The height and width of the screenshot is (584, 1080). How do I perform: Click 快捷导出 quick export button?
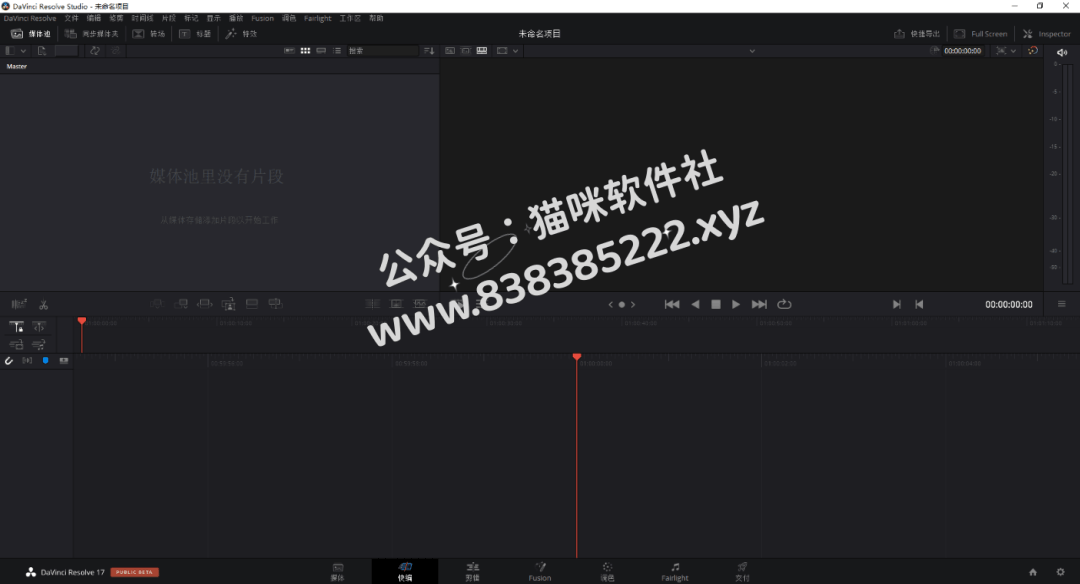pos(917,34)
